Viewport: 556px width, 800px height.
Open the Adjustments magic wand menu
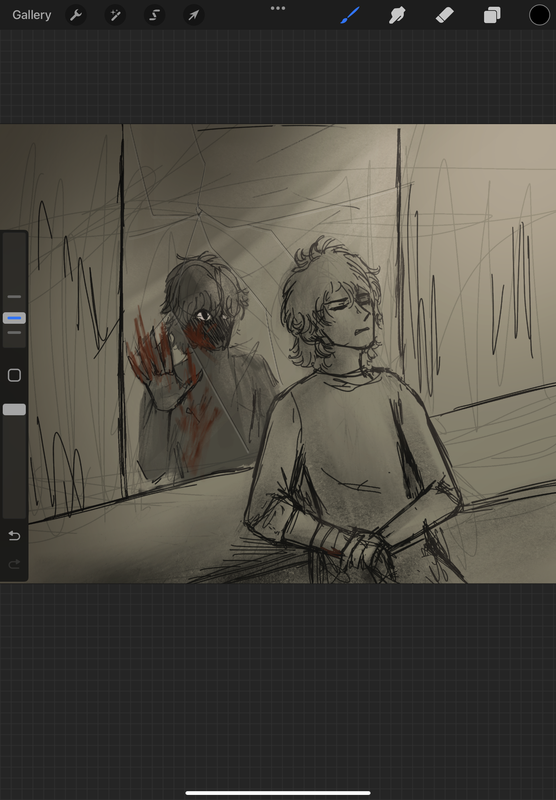[115, 15]
